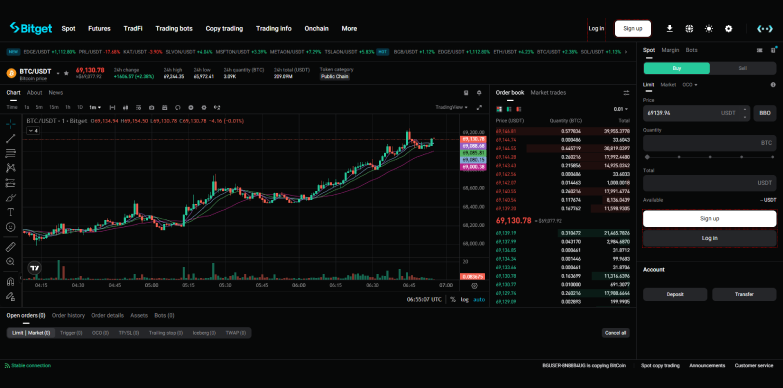Image resolution: width=783 pixels, height=388 pixels.
Task: Favorite BTC/USDT with star icon
Action: 65,73
